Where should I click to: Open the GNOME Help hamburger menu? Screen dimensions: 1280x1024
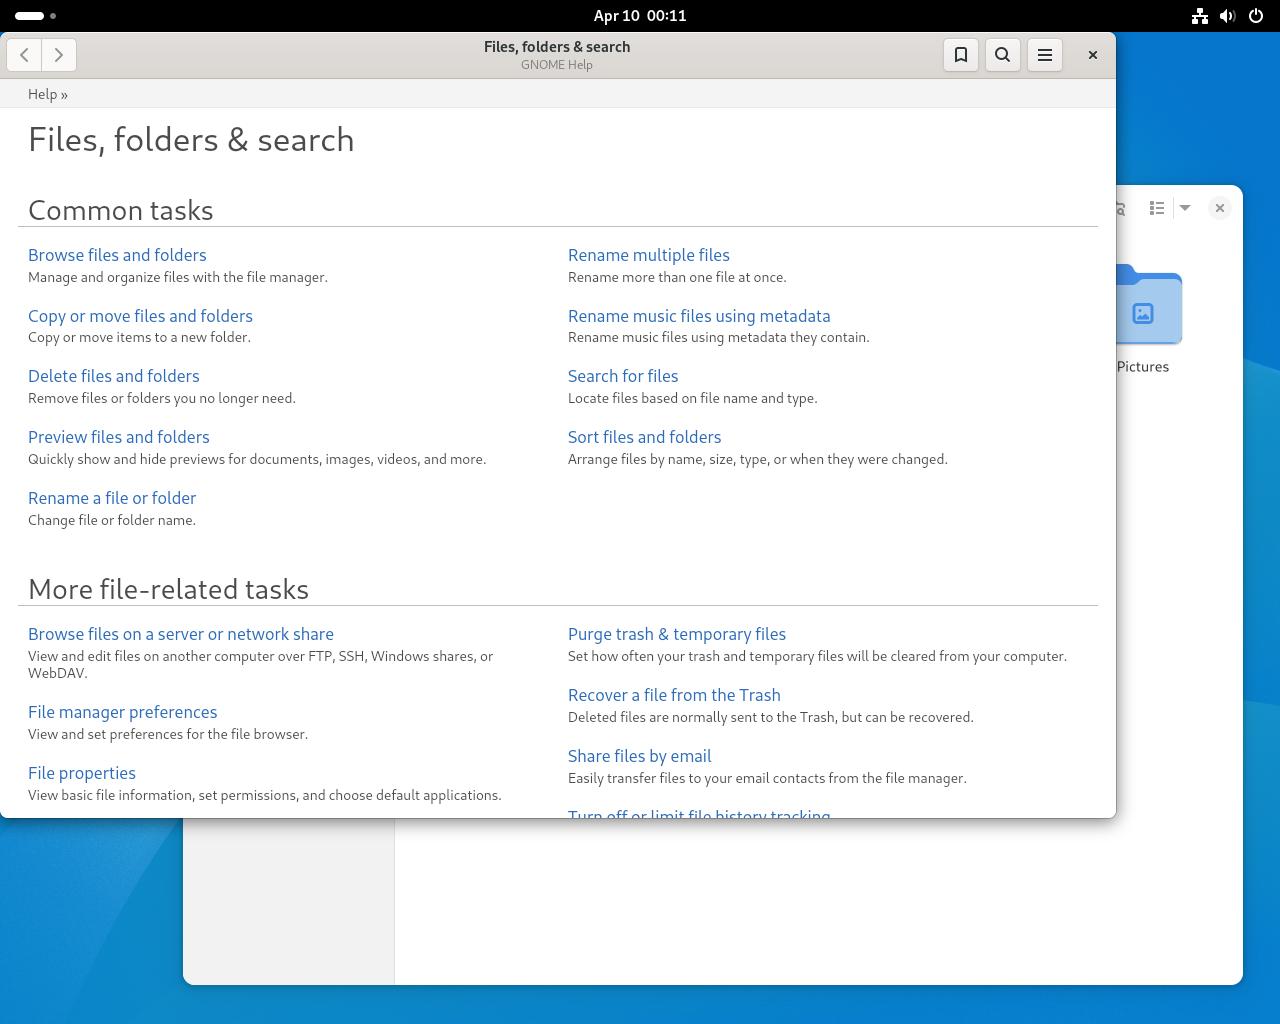click(x=1045, y=55)
